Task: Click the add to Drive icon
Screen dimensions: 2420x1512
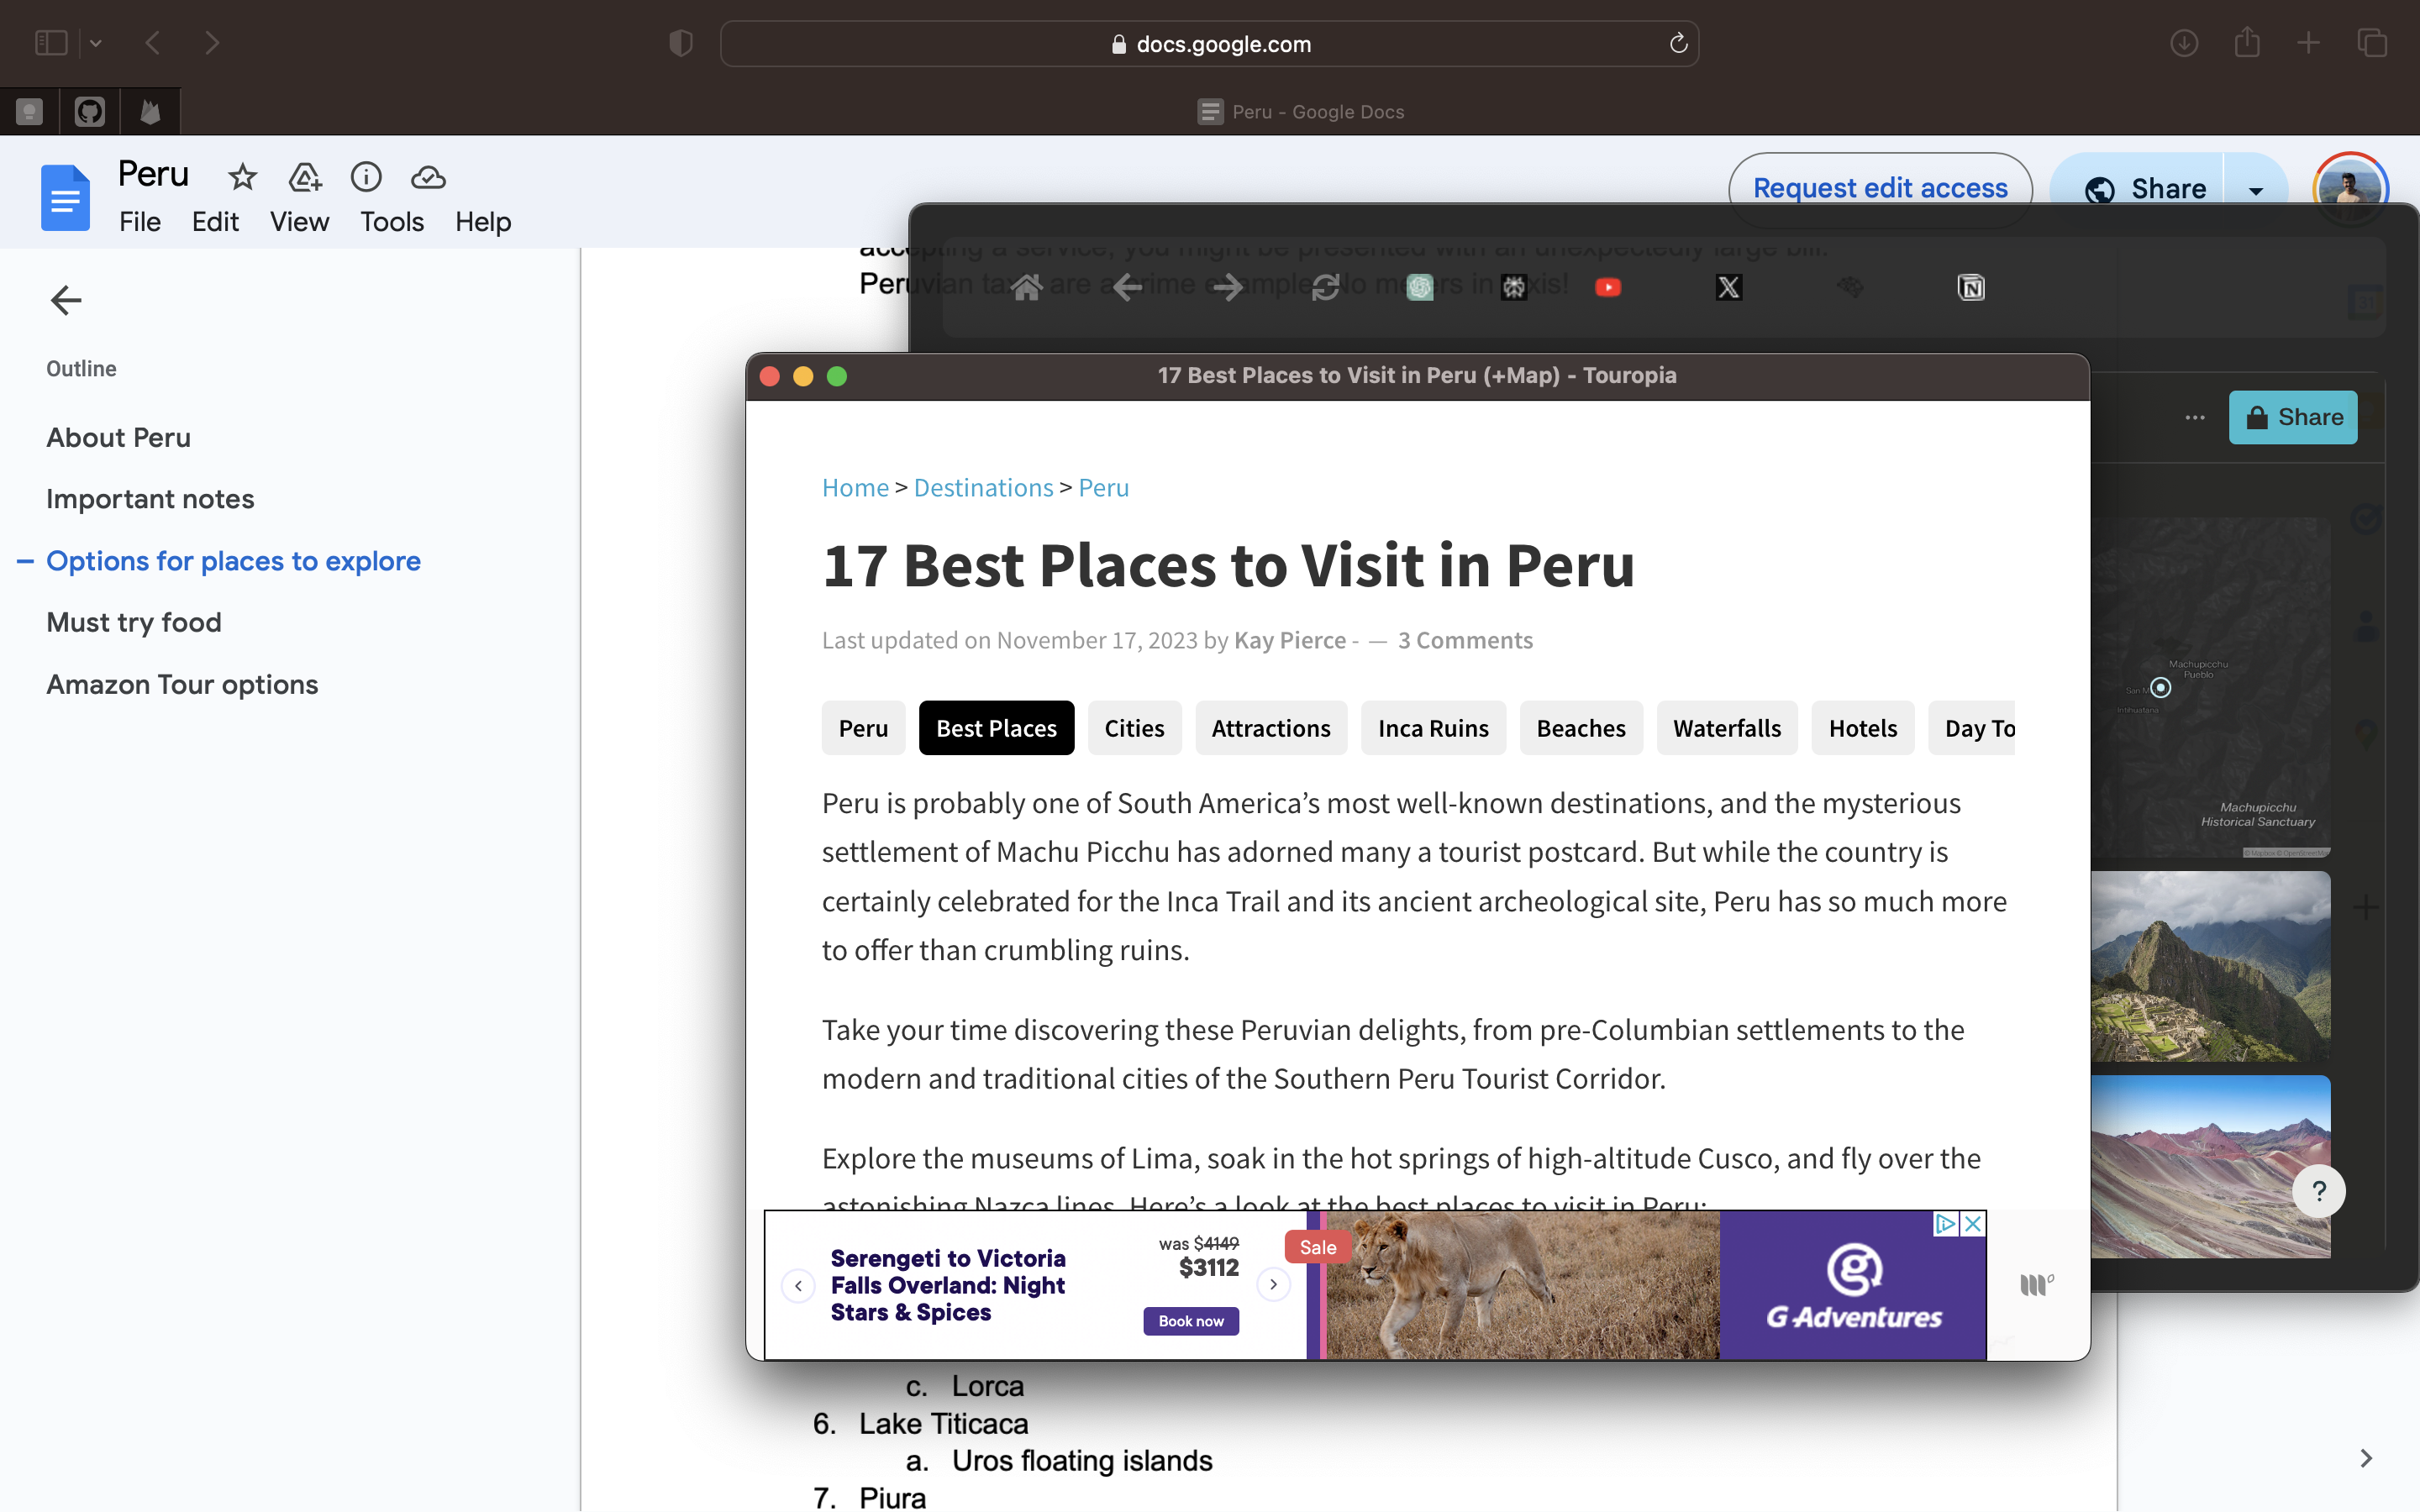Action: [304, 177]
